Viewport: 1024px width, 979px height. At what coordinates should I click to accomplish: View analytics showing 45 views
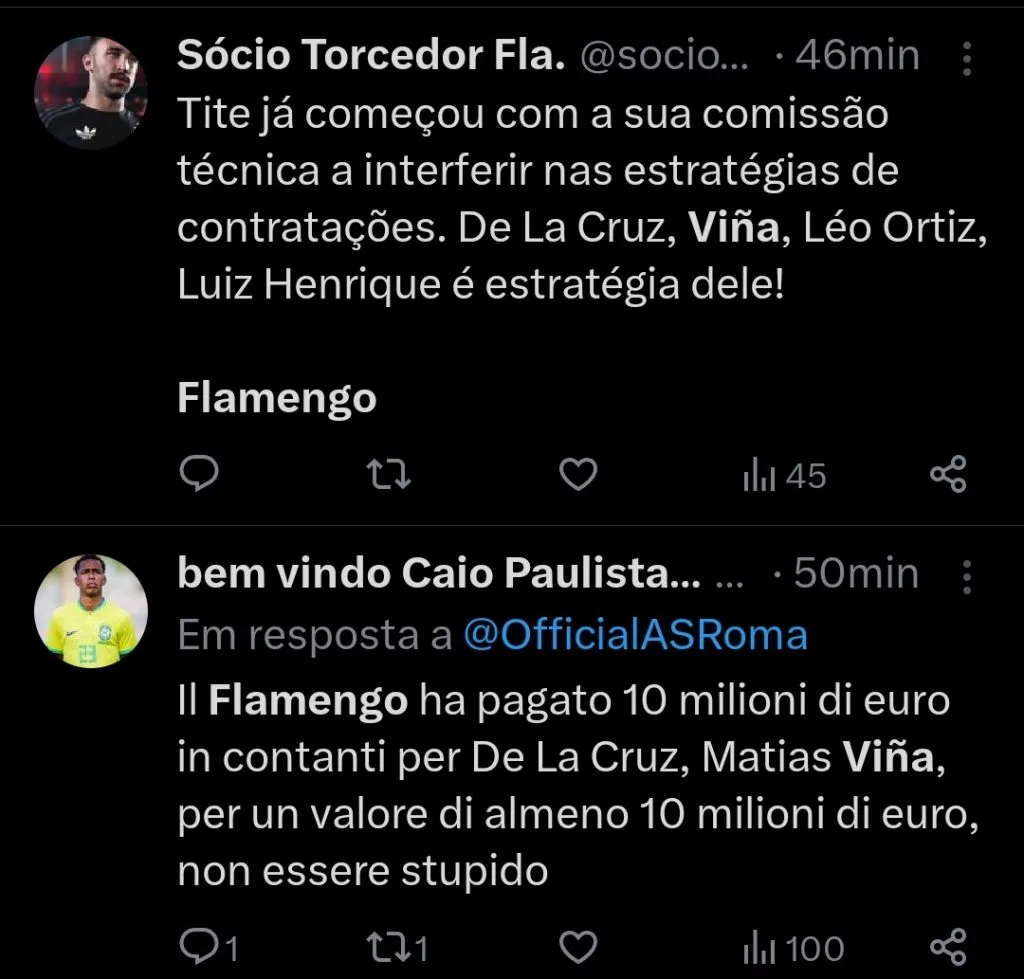point(785,476)
